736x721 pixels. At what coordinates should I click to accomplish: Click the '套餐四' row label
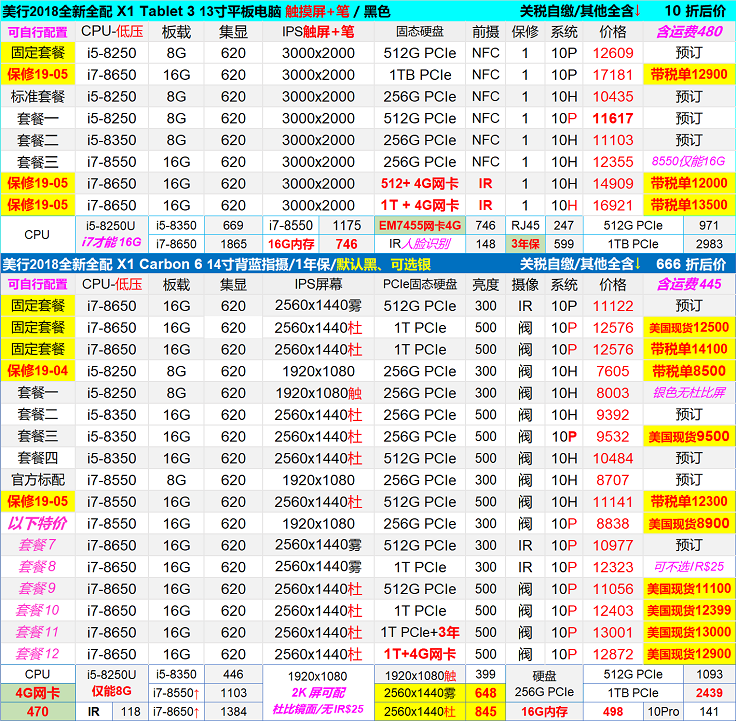(x=38, y=458)
